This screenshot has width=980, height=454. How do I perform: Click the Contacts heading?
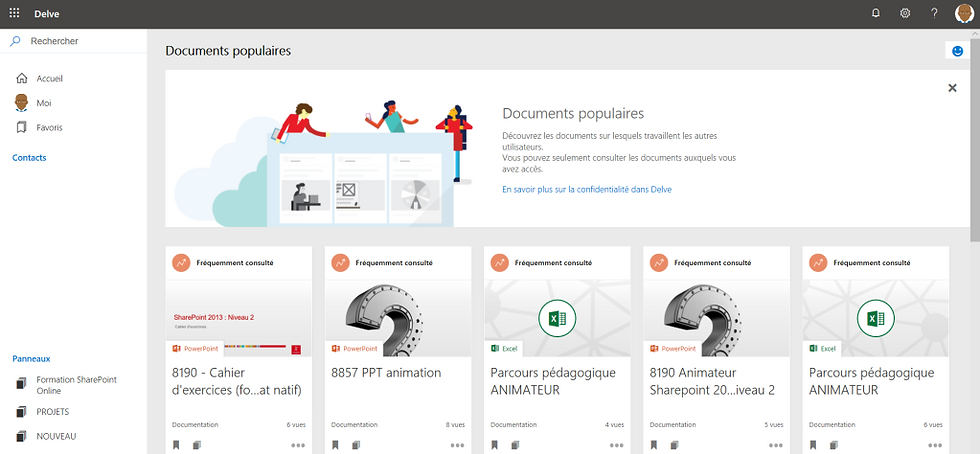point(29,158)
